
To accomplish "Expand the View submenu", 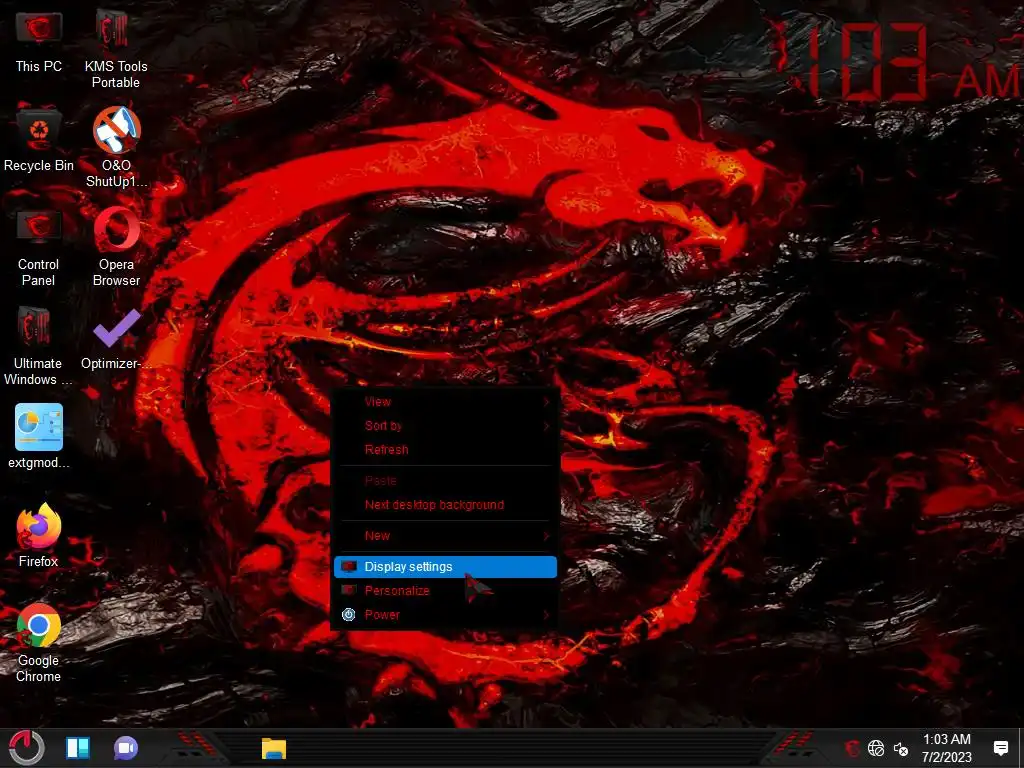I will (445, 402).
